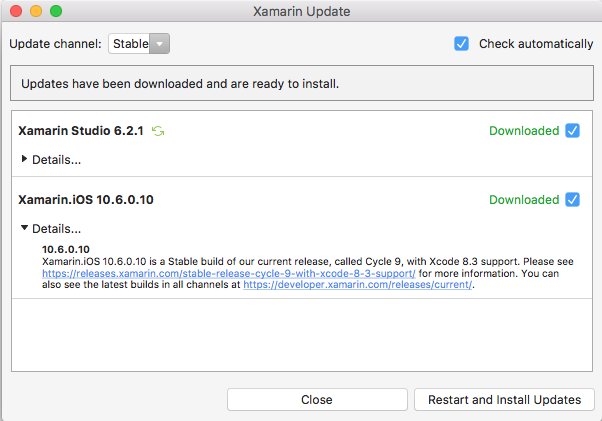Click Downloaded status for Xamarin Studio
602x421 pixels.
524,131
